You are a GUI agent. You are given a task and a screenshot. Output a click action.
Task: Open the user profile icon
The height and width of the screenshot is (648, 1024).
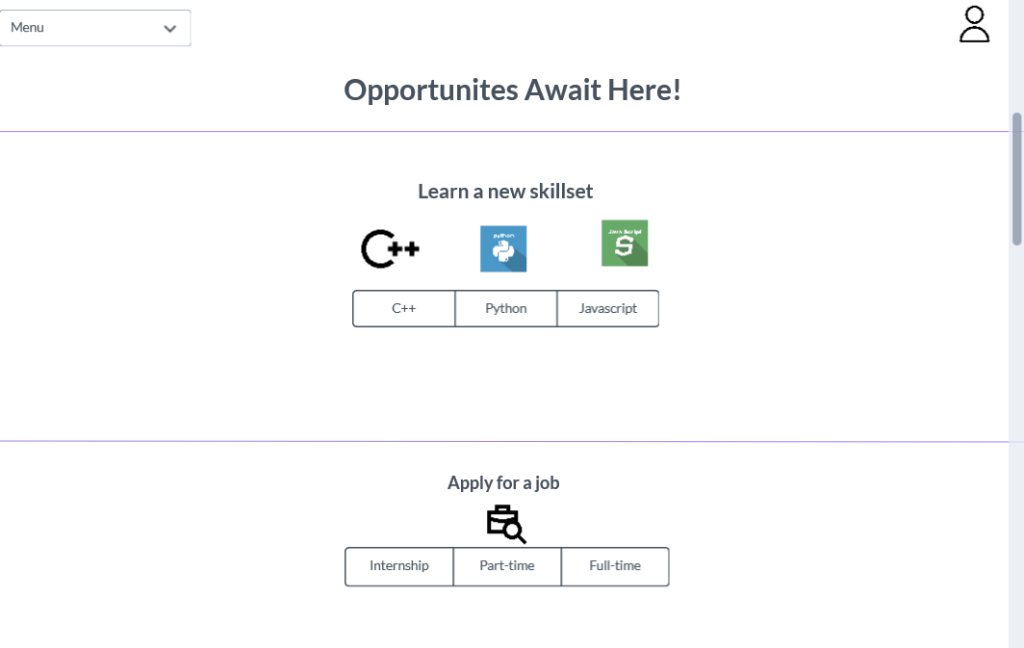coord(974,24)
